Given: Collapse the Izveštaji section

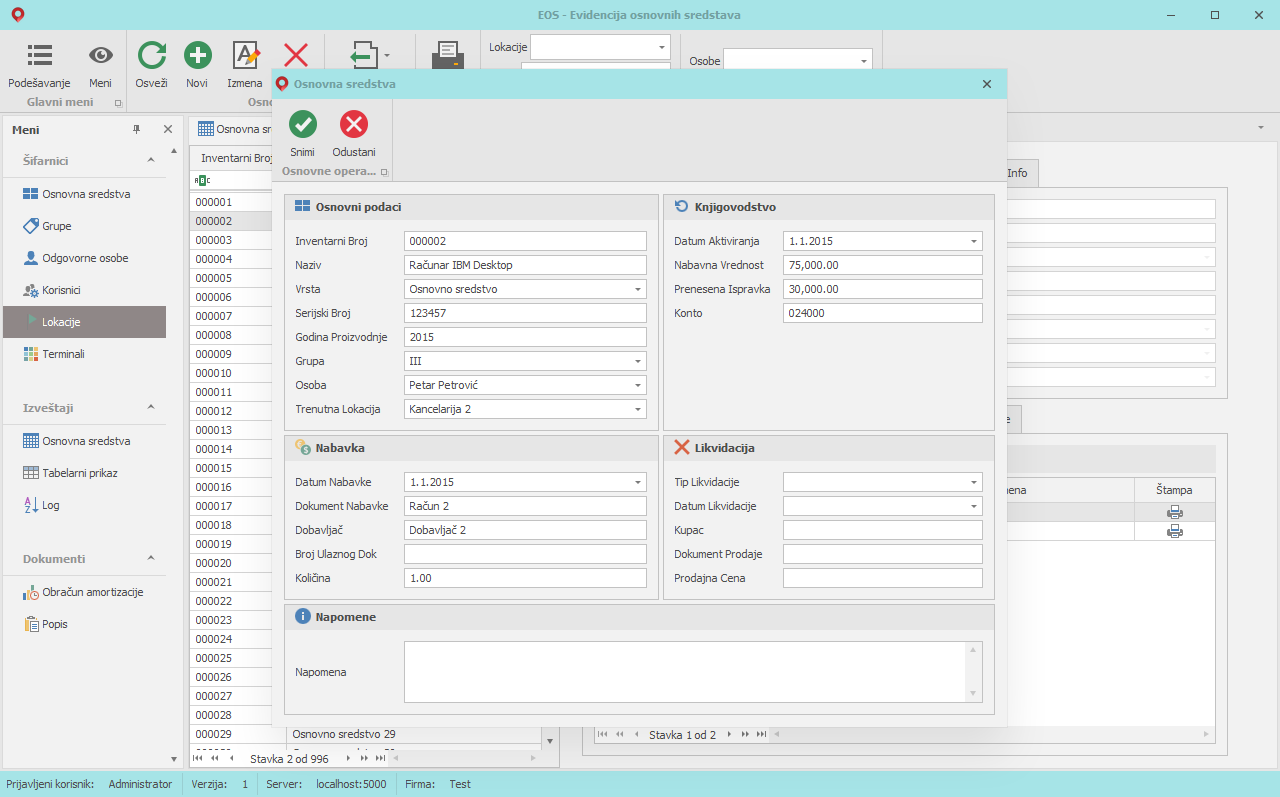Looking at the screenshot, I should click(x=151, y=407).
